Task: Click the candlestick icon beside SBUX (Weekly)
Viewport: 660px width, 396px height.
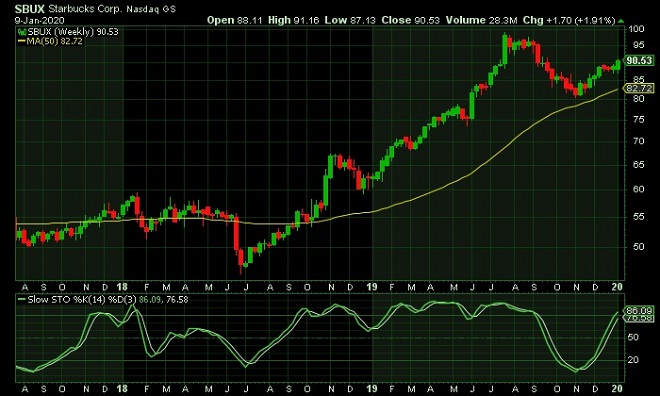Action: click(x=22, y=32)
